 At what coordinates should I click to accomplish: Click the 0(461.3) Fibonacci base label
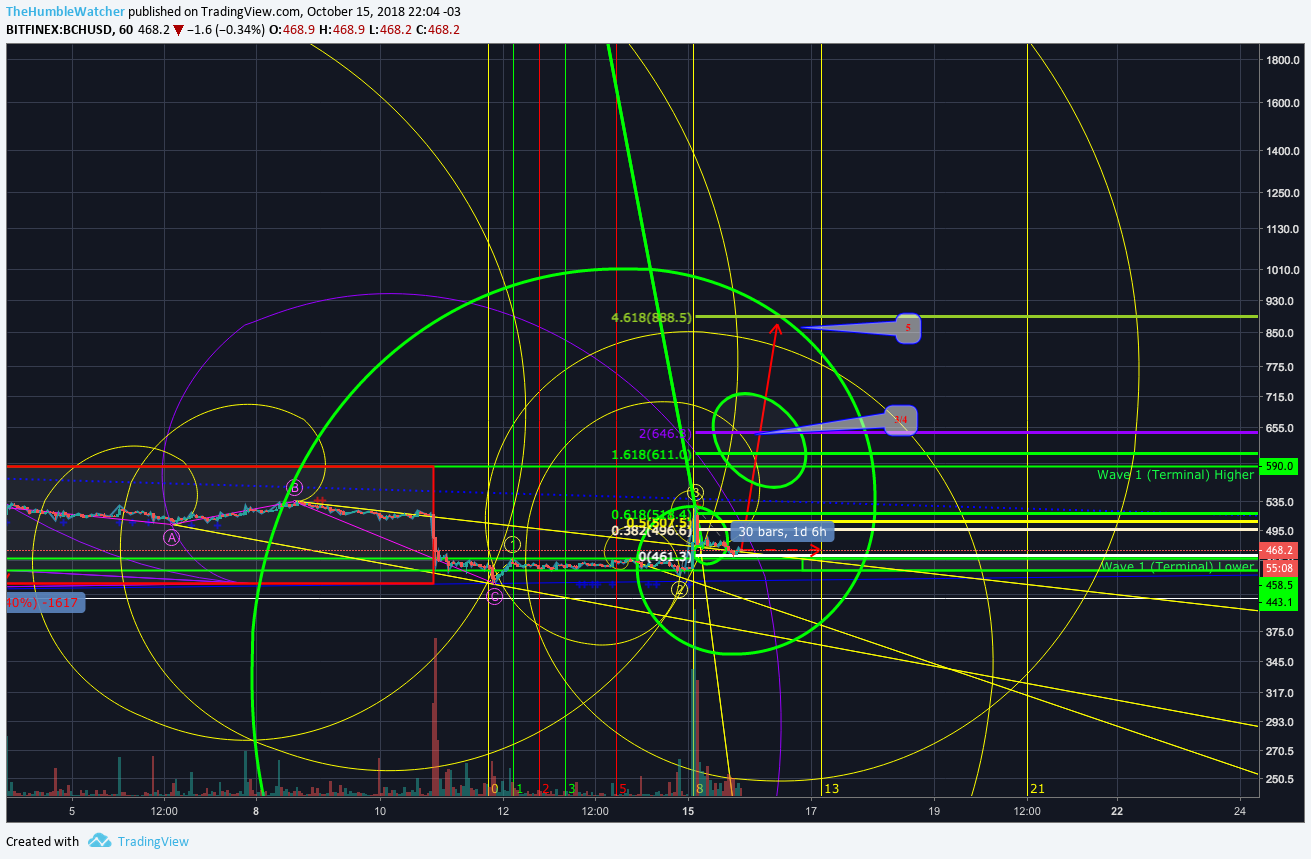click(x=665, y=556)
